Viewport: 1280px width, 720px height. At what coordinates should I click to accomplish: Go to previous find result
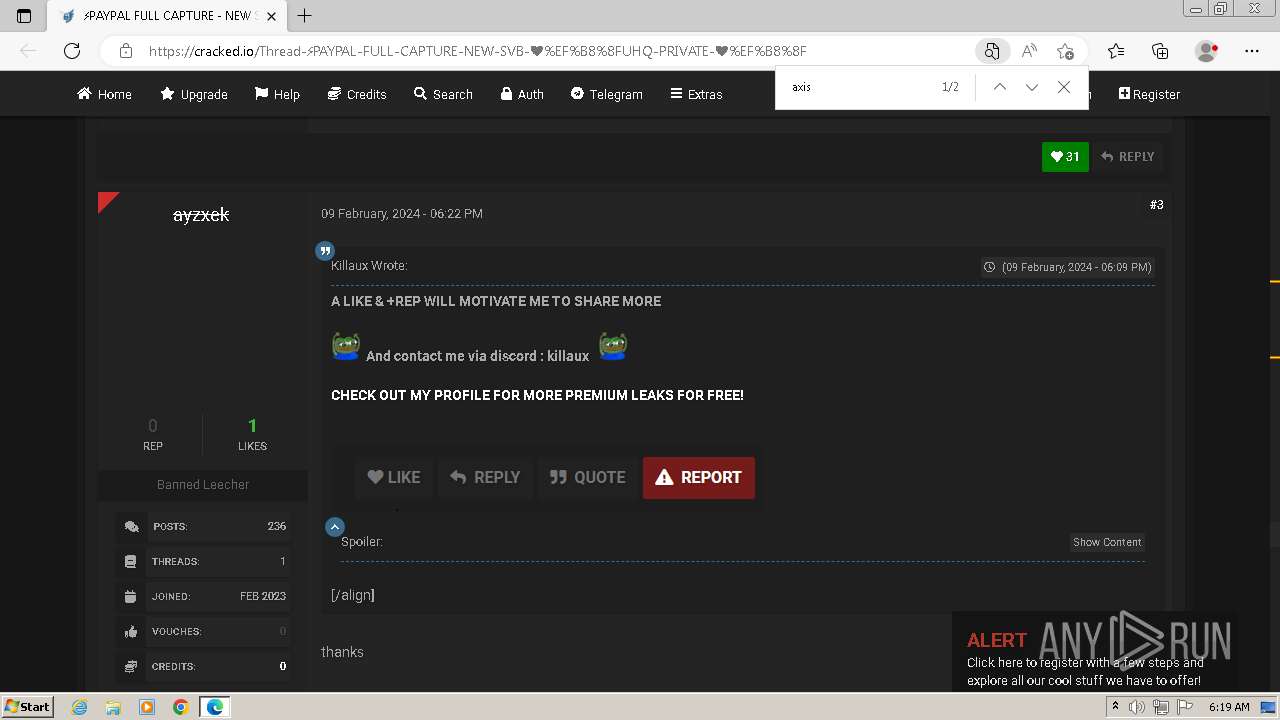[x=999, y=87]
